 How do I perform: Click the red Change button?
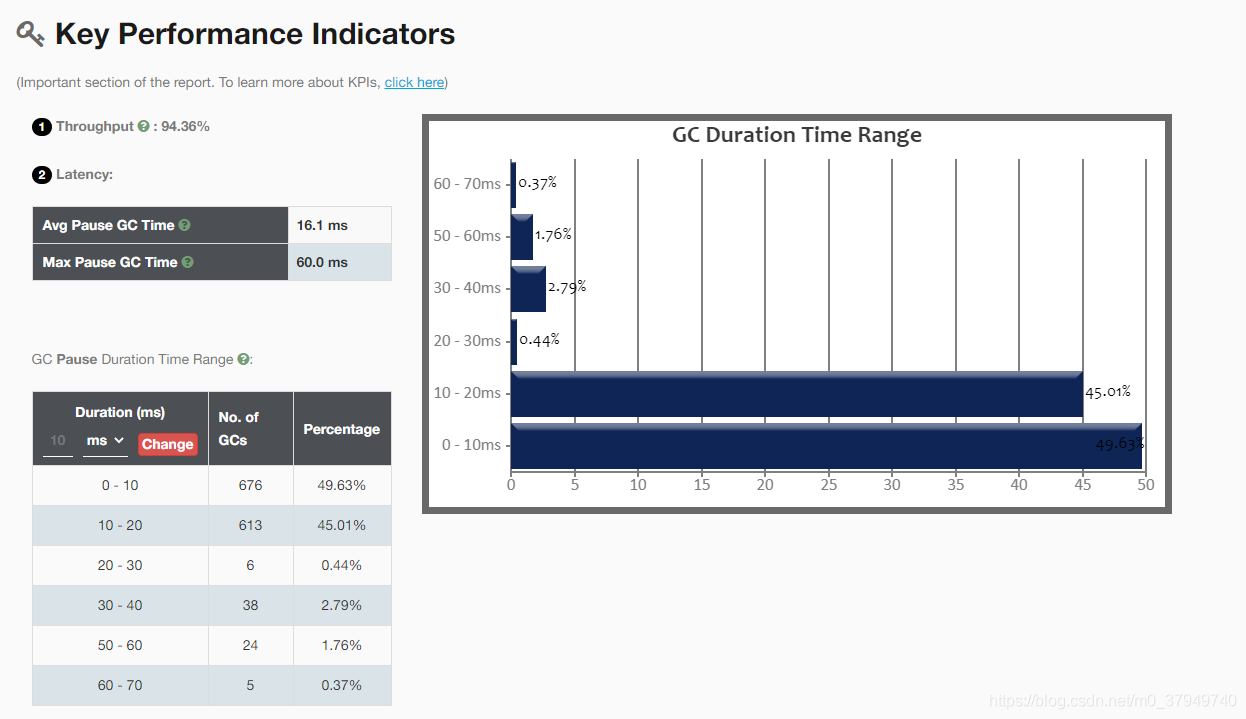click(x=167, y=444)
